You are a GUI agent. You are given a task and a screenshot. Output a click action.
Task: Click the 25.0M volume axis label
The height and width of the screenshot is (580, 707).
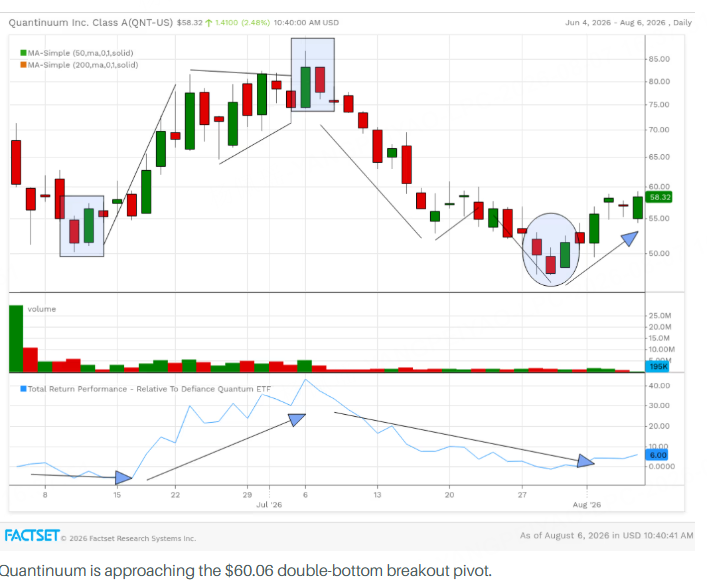click(x=660, y=316)
